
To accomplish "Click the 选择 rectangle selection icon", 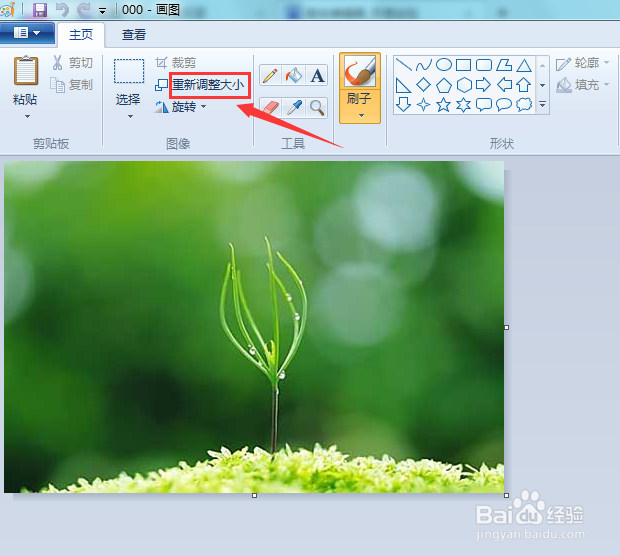I will (x=129, y=71).
